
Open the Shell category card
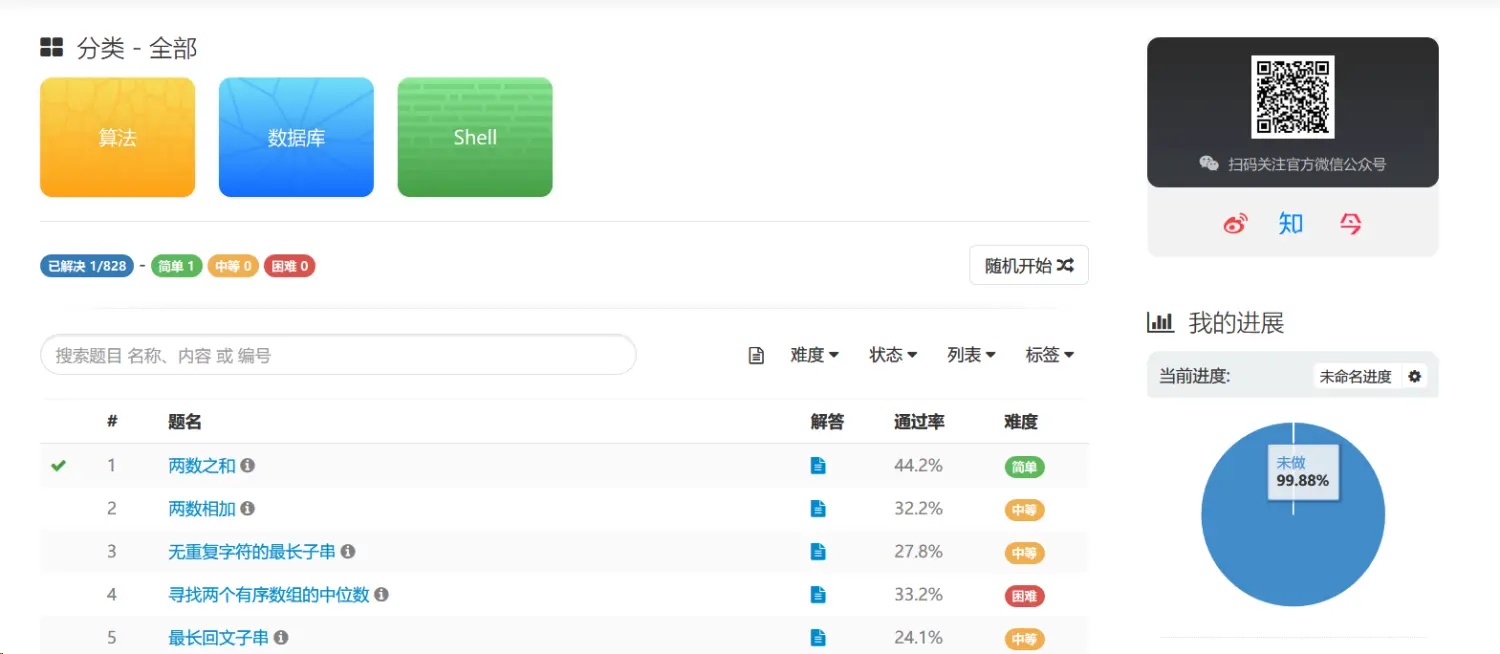[x=475, y=137]
